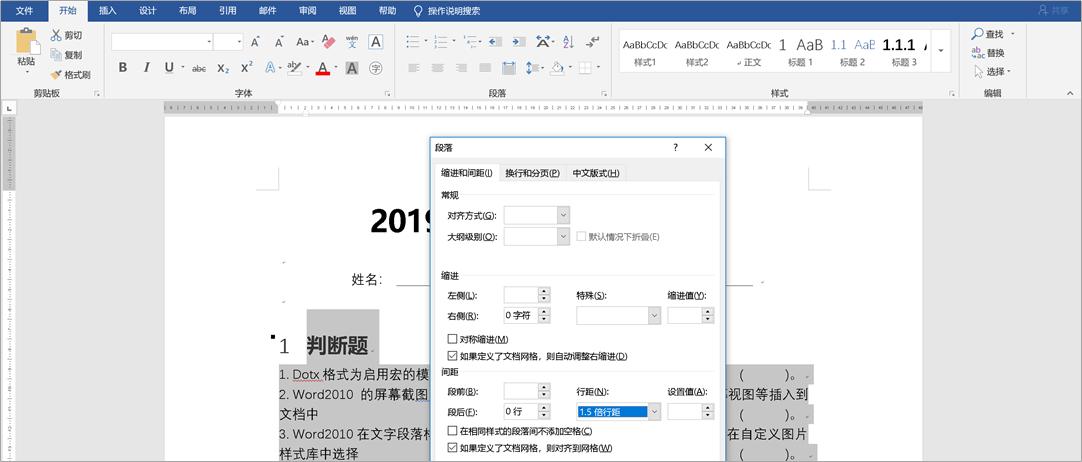Click the bullet list icon
Viewport: 1082px width, 462px height.
413,42
